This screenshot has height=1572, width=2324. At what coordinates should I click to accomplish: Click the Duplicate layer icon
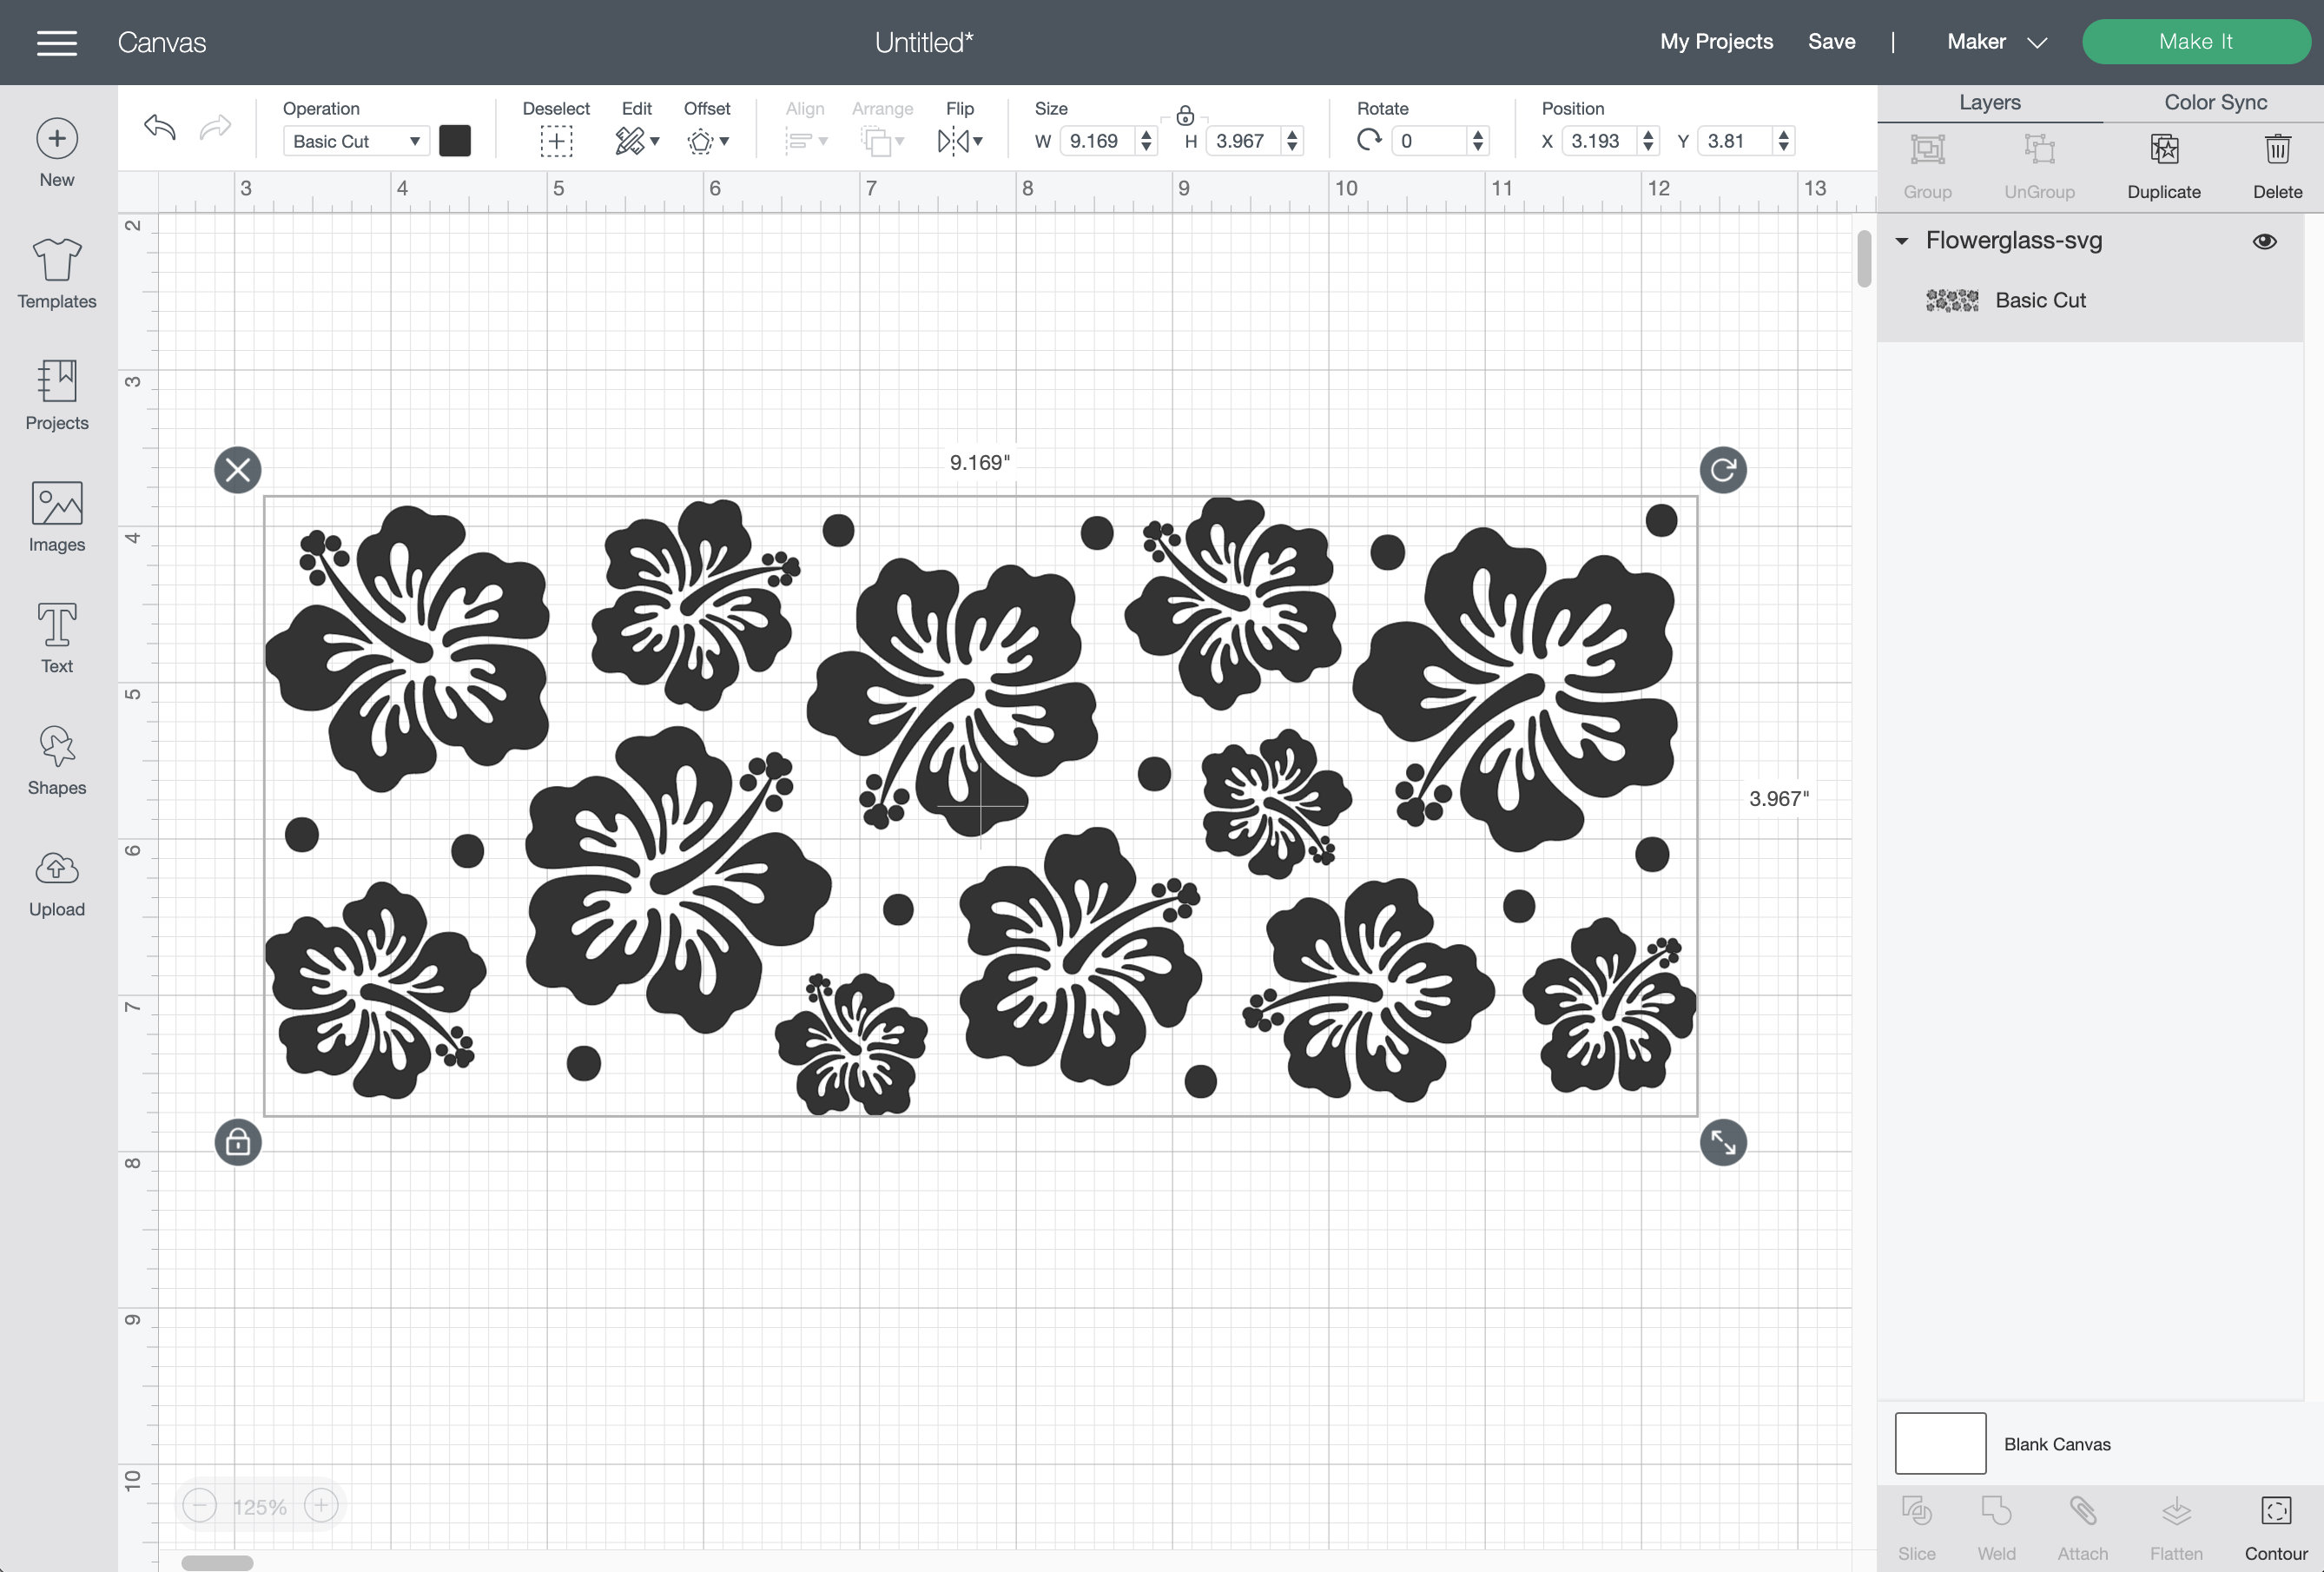(2163, 149)
